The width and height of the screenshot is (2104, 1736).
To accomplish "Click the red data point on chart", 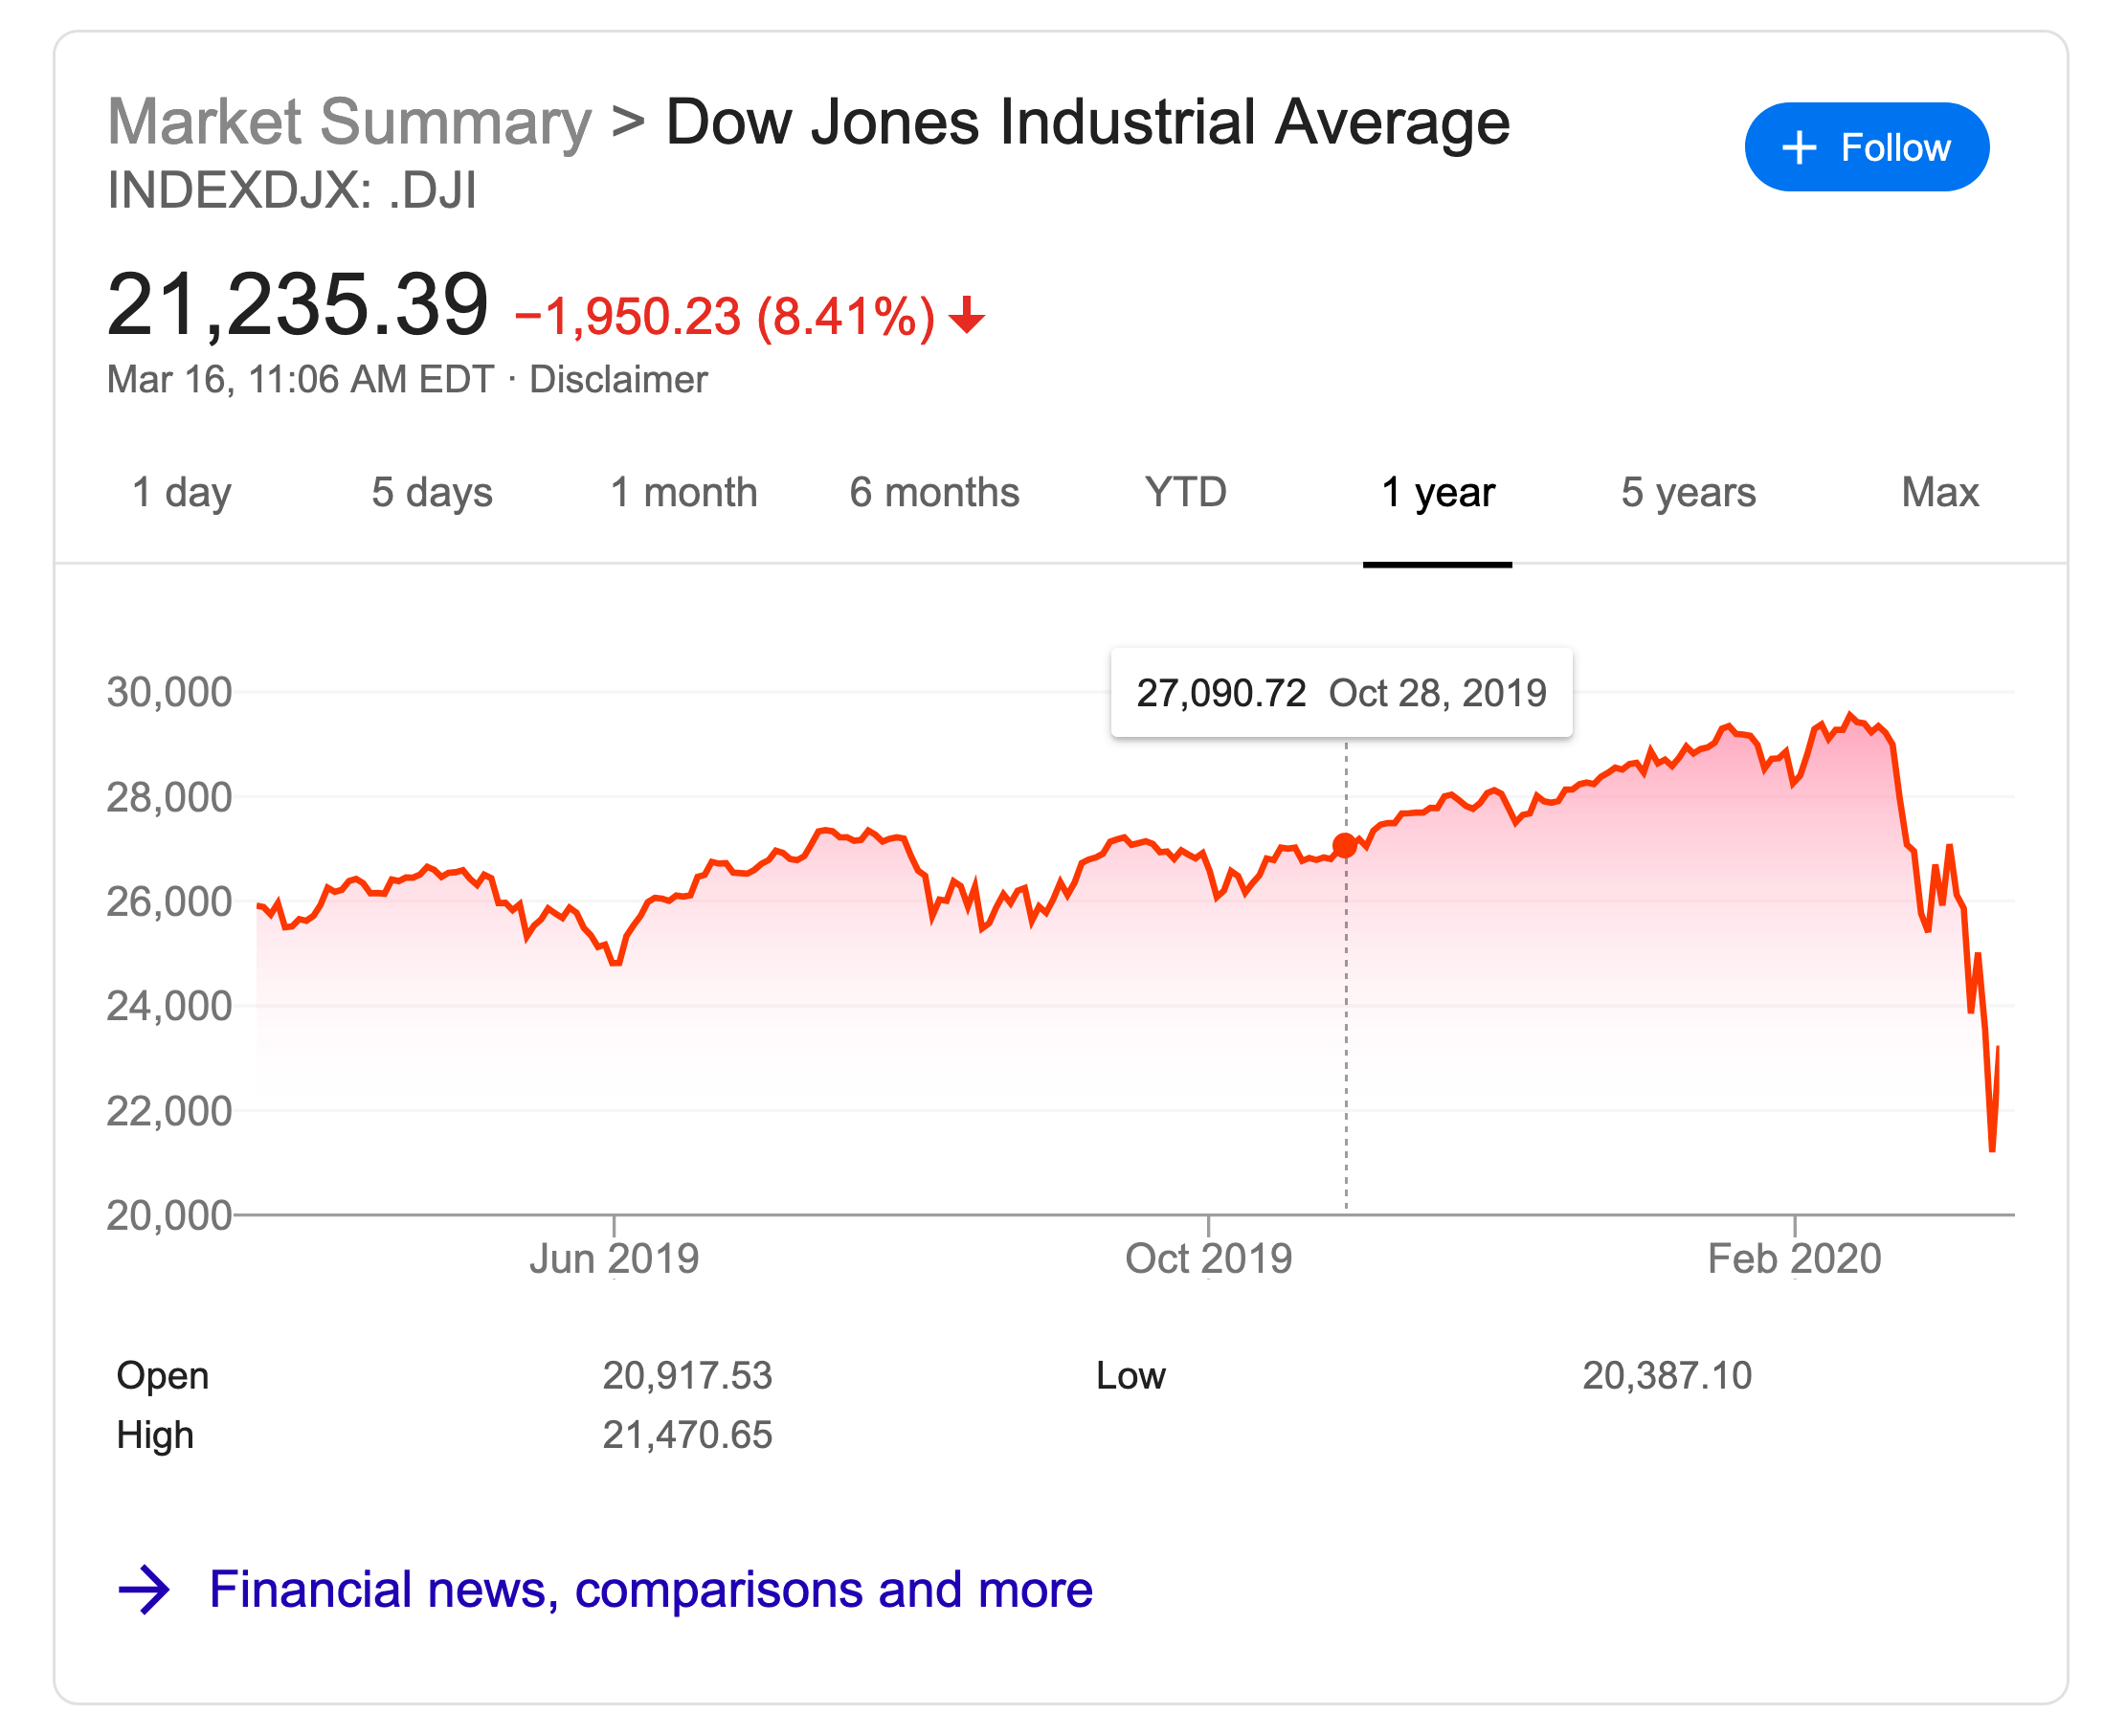I will tap(1345, 846).
